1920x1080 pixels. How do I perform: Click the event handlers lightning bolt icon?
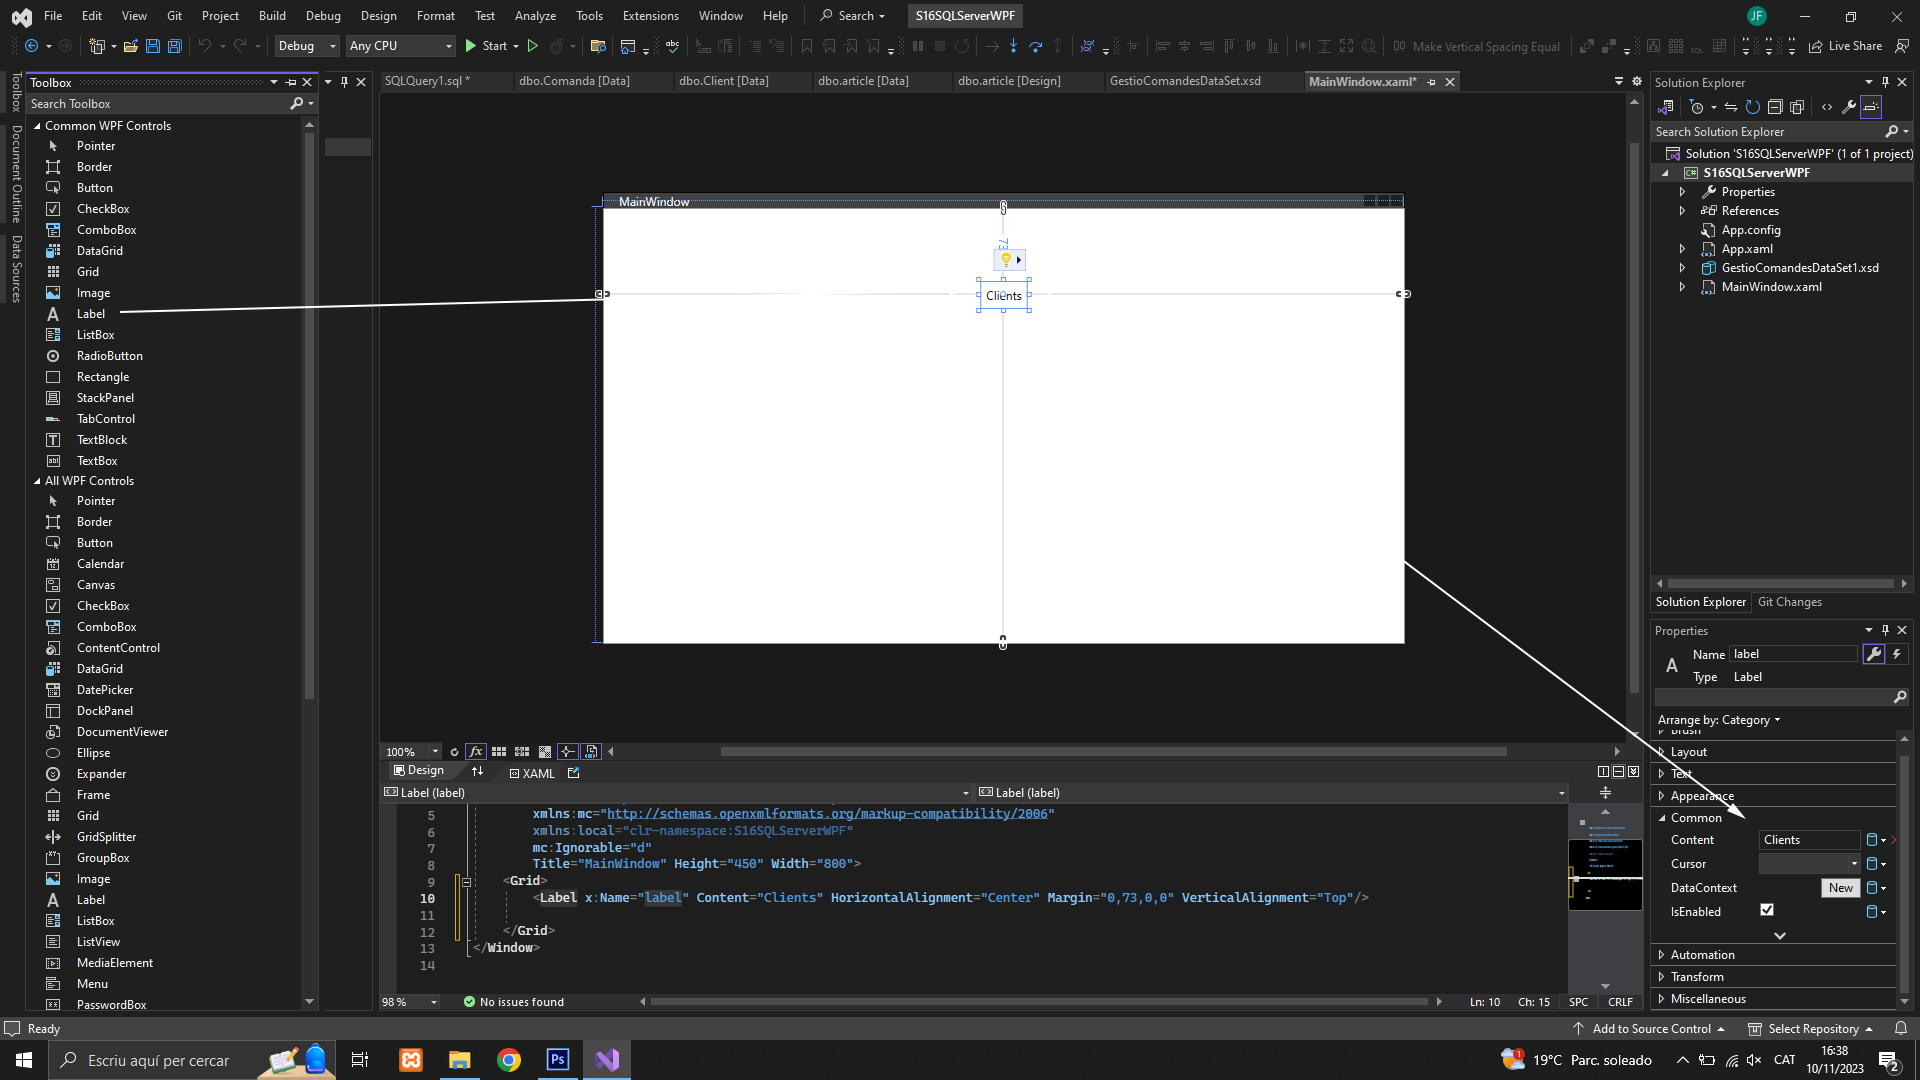pyautogui.click(x=1896, y=654)
